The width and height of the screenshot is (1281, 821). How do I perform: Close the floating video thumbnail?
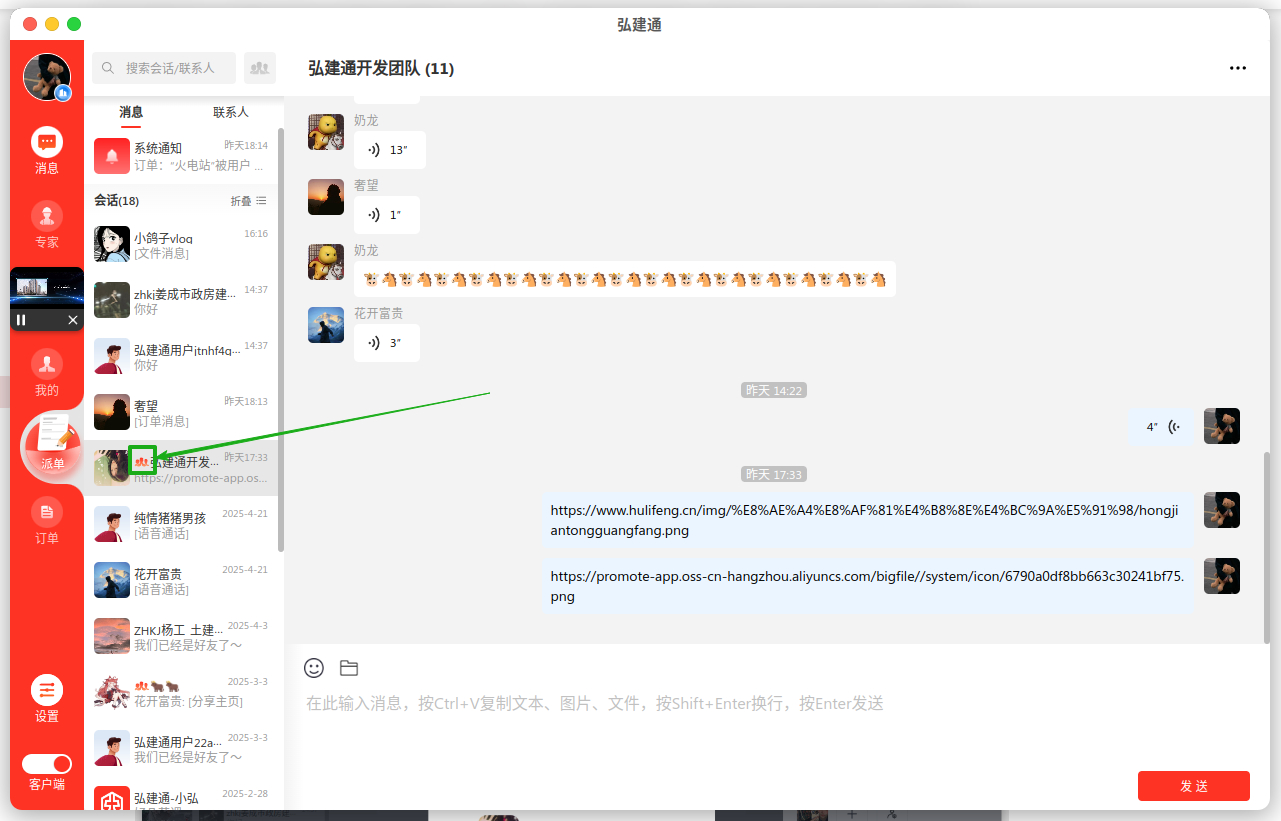[x=73, y=320]
